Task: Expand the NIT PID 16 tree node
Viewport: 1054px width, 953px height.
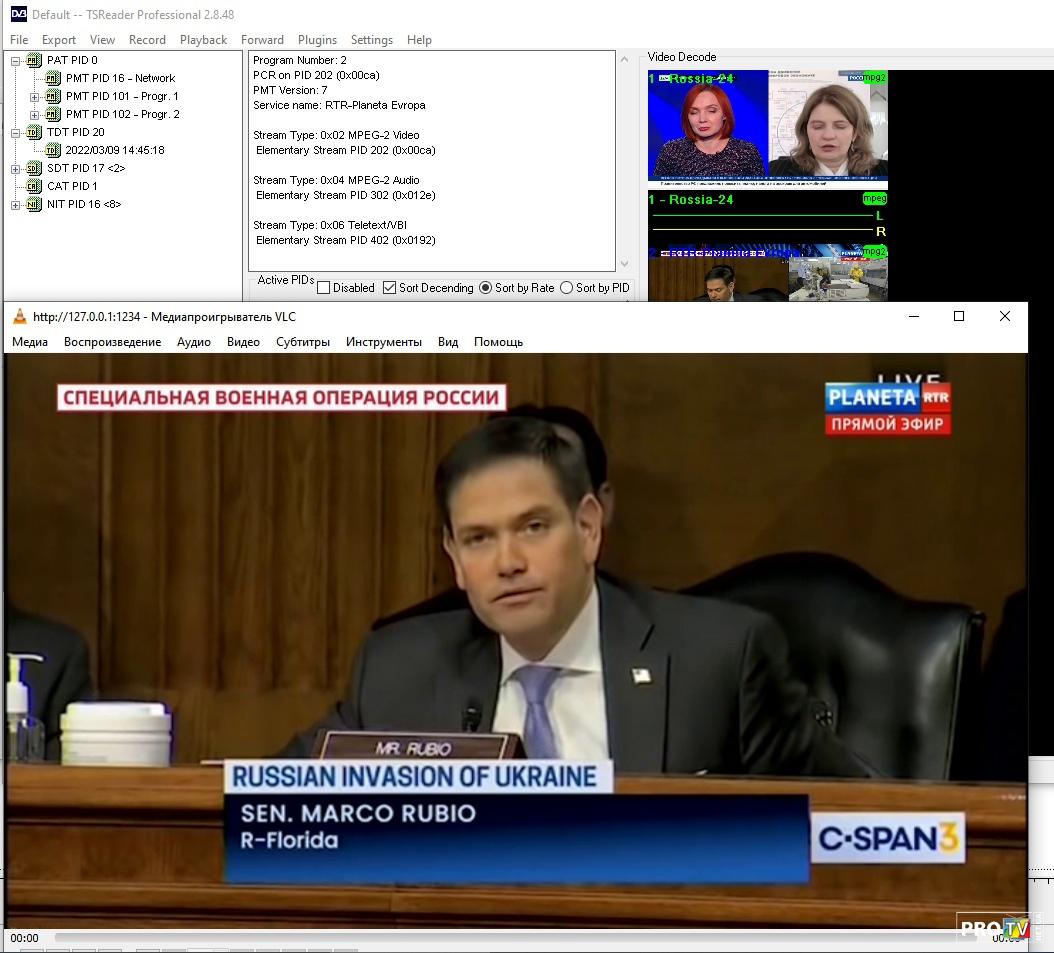Action: pyautogui.click(x=16, y=204)
